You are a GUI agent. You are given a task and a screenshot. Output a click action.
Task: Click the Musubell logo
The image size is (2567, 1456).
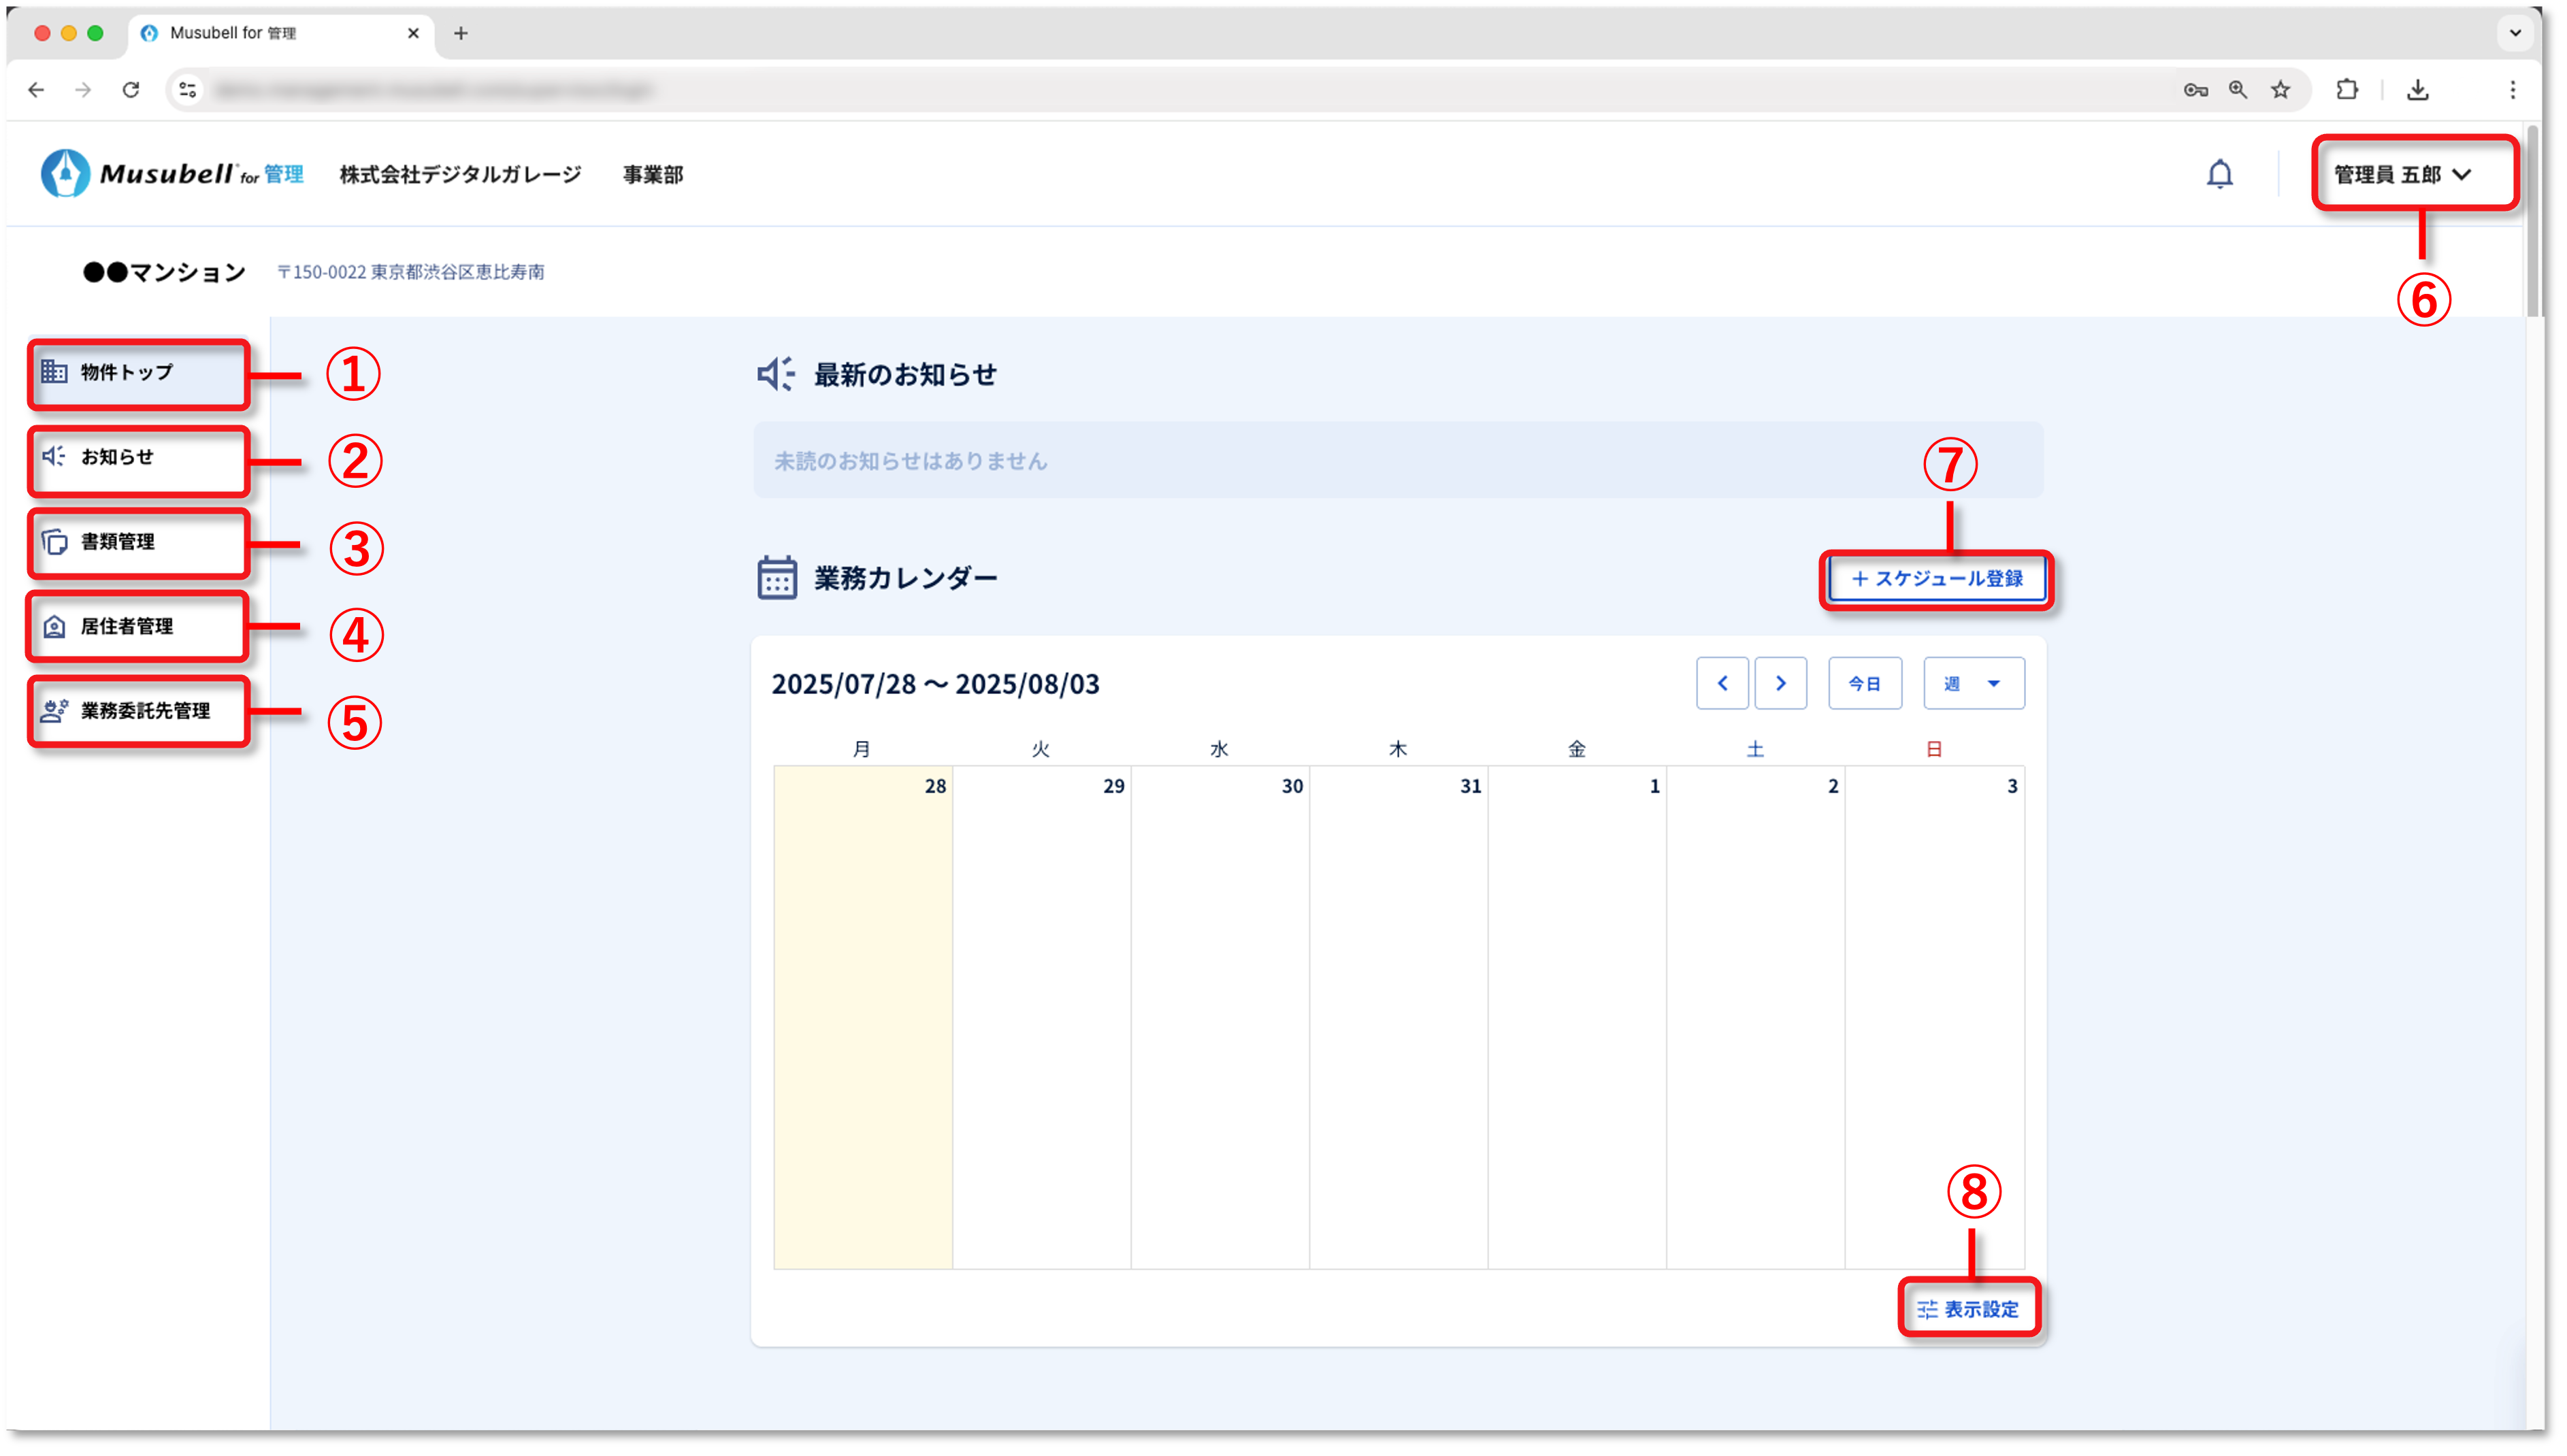(x=171, y=174)
